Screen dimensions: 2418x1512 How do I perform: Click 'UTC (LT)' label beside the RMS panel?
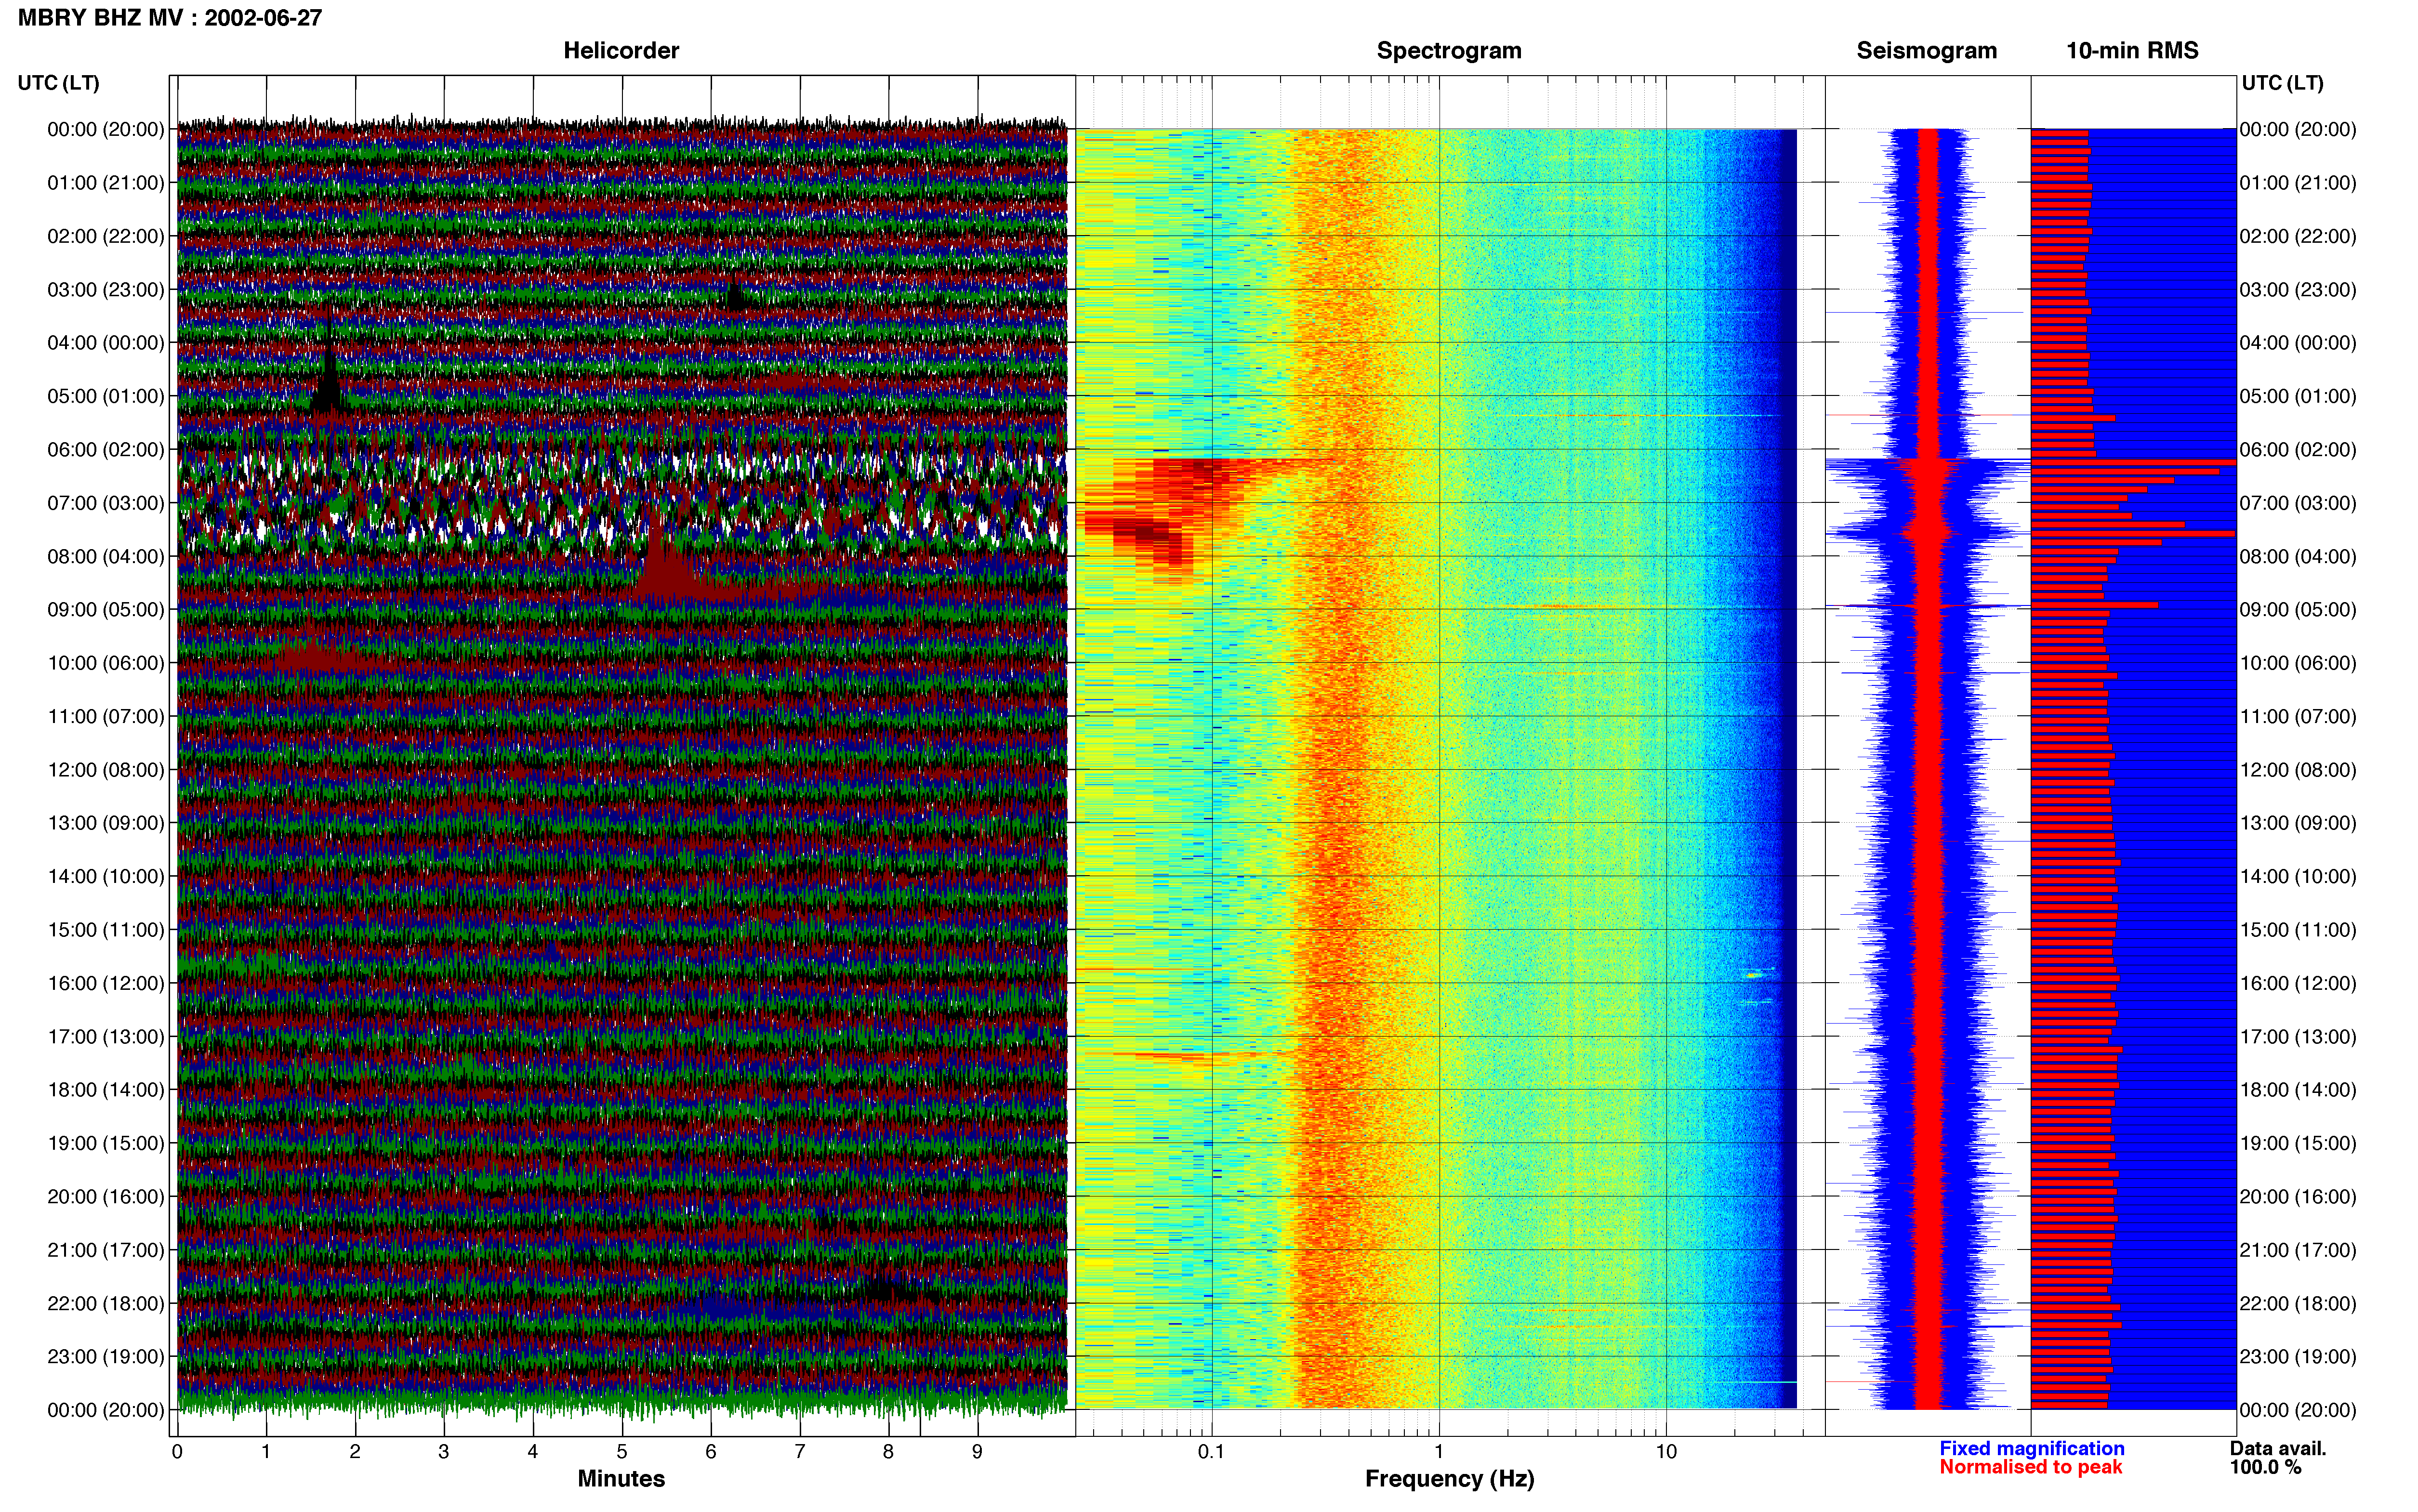click(2282, 83)
